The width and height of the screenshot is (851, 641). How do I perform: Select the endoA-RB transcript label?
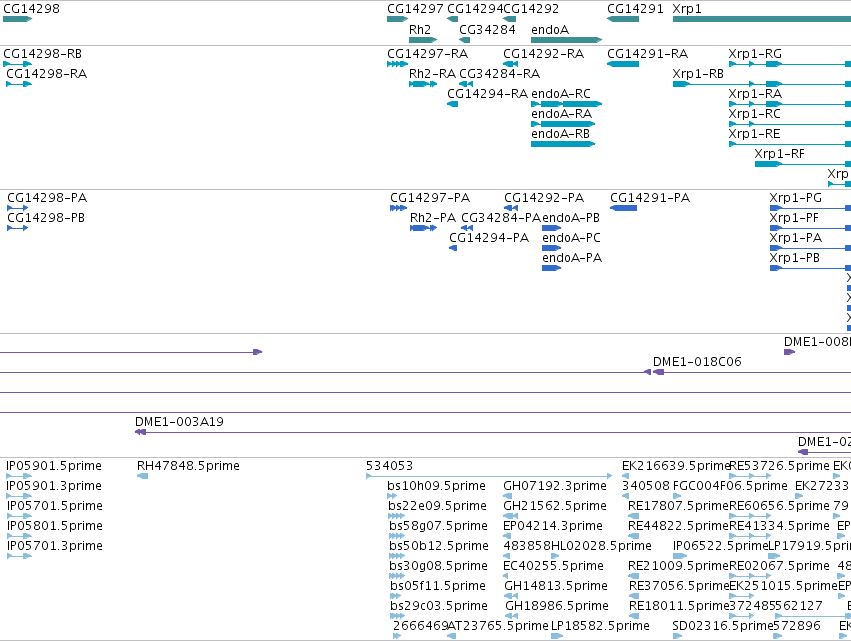(x=561, y=134)
